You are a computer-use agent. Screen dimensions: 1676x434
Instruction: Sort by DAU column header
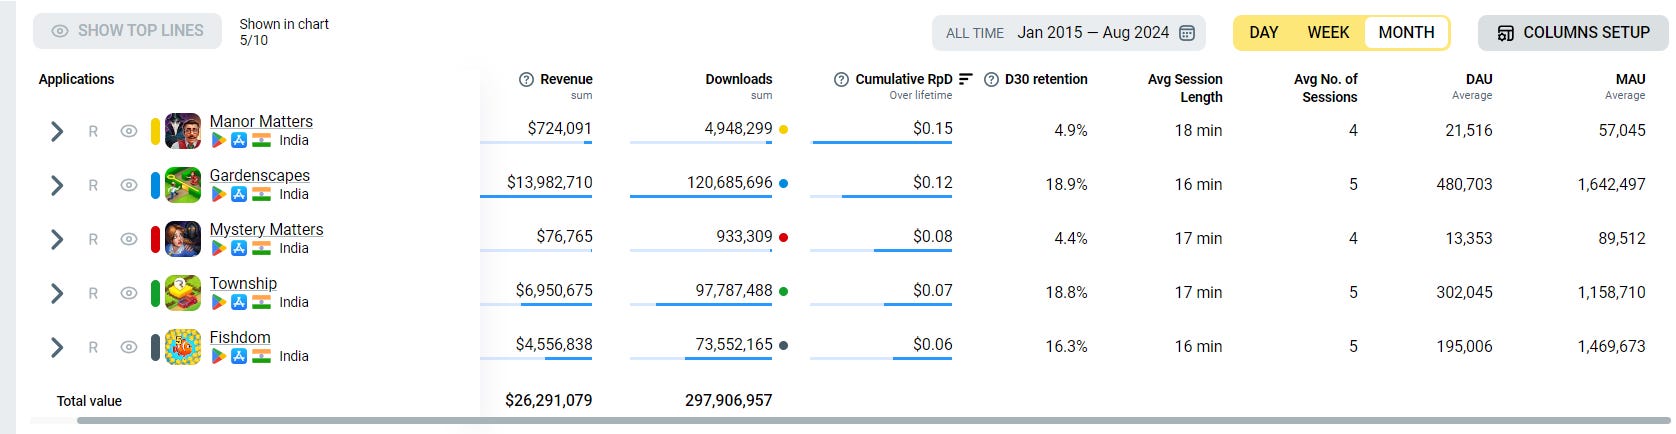point(1479,79)
